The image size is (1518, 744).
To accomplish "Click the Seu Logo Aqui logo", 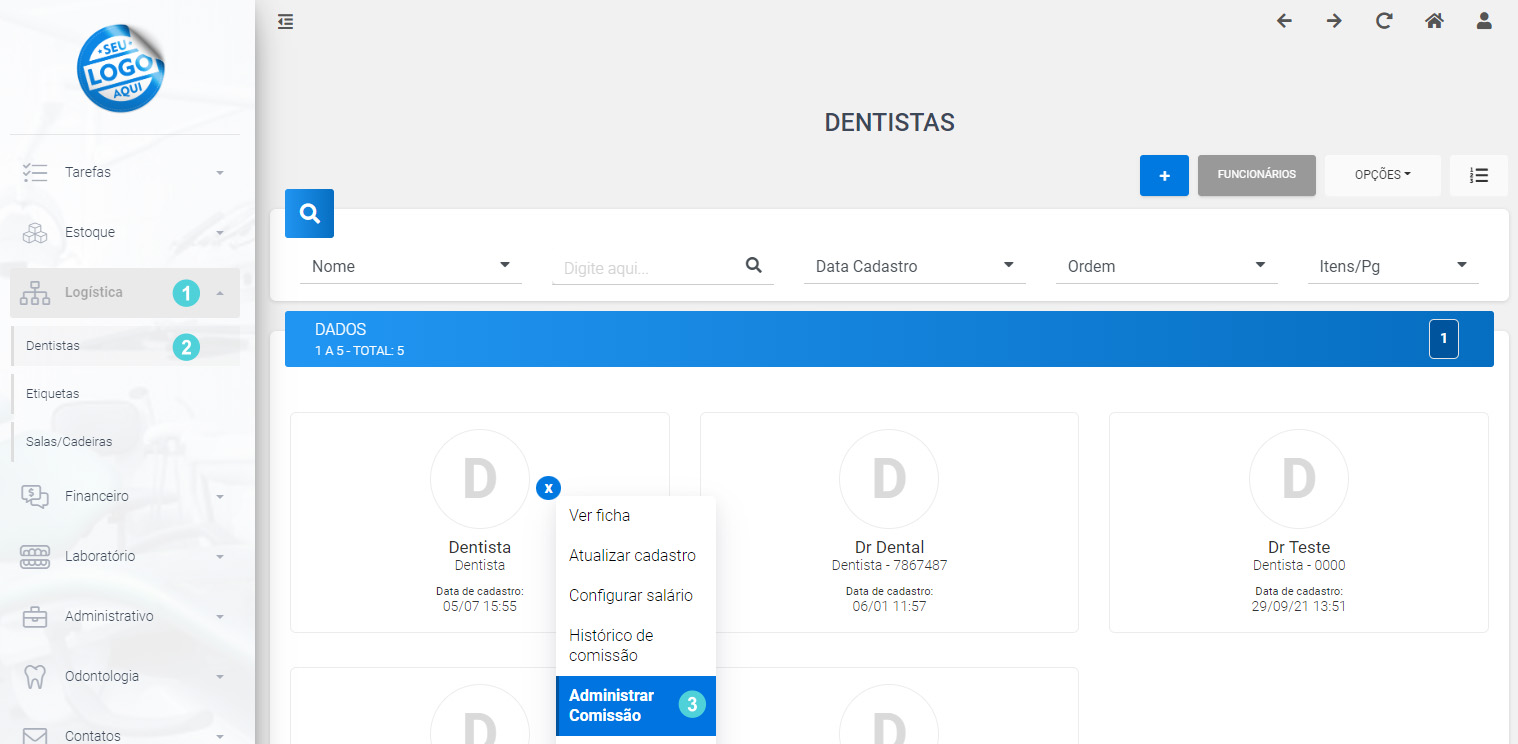I will 121,68.
